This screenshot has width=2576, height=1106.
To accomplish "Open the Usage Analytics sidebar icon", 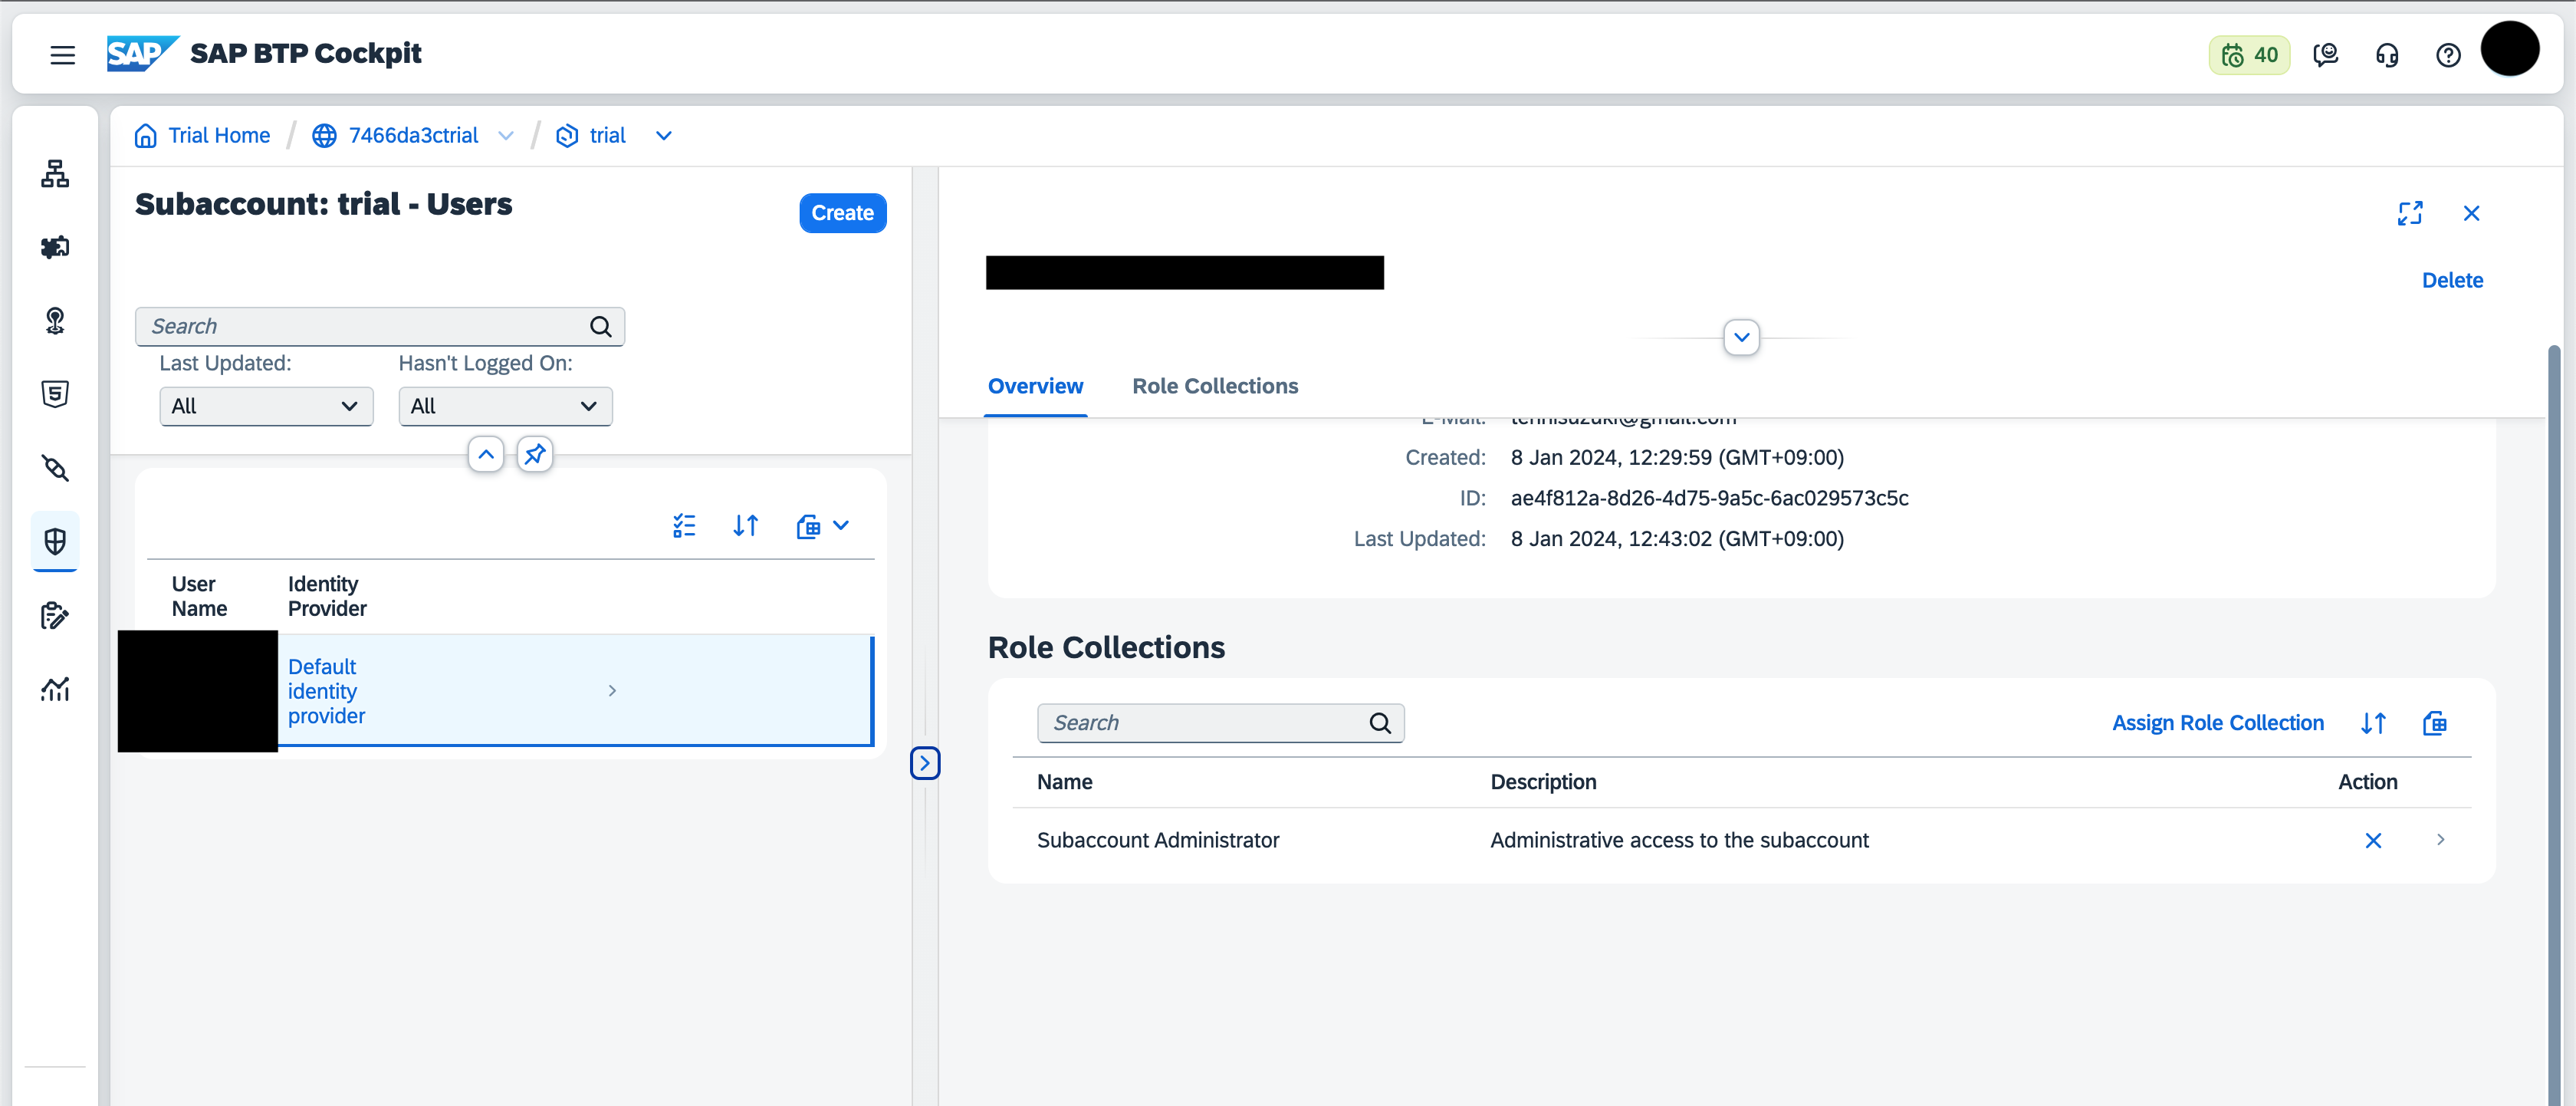I will 55,689.
